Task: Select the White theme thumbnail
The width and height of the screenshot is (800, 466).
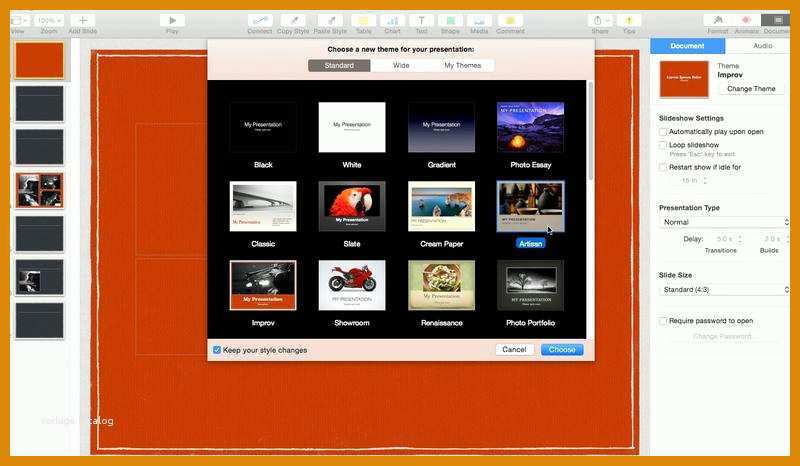Action: (x=352, y=127)
